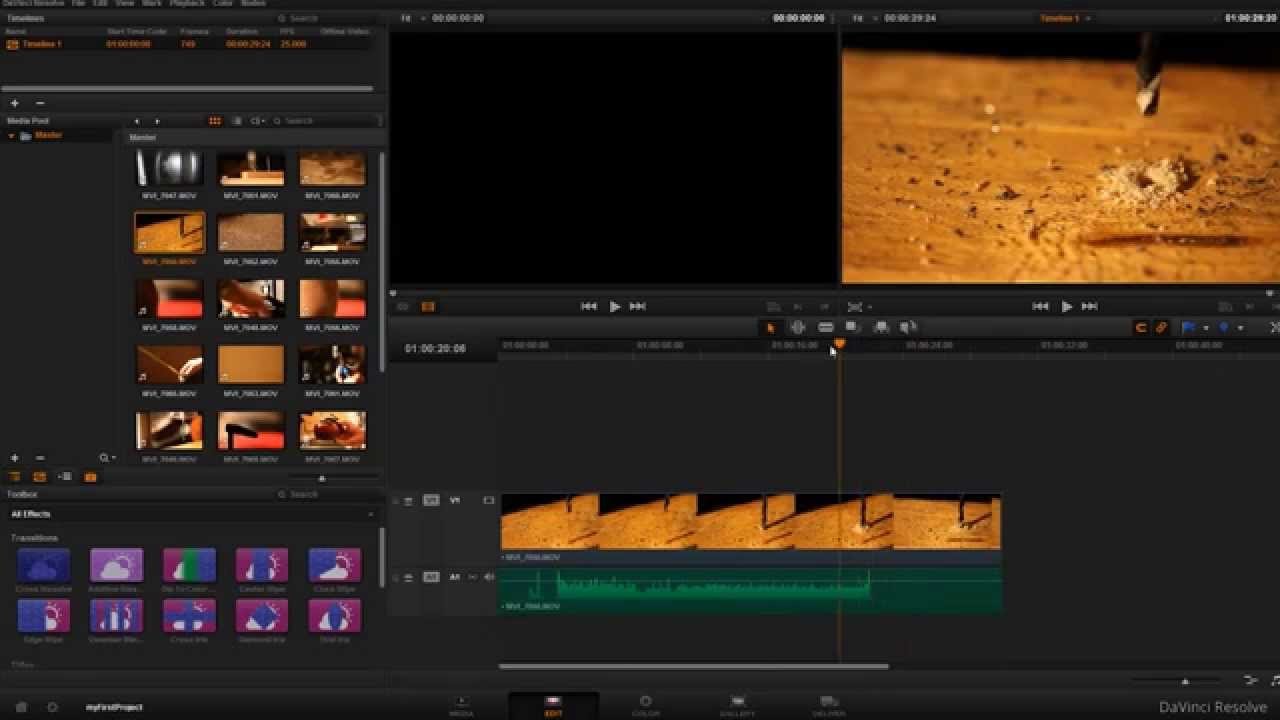Play the timeline viewer
Screen dimensions: 1280x720
[1066, 307]
